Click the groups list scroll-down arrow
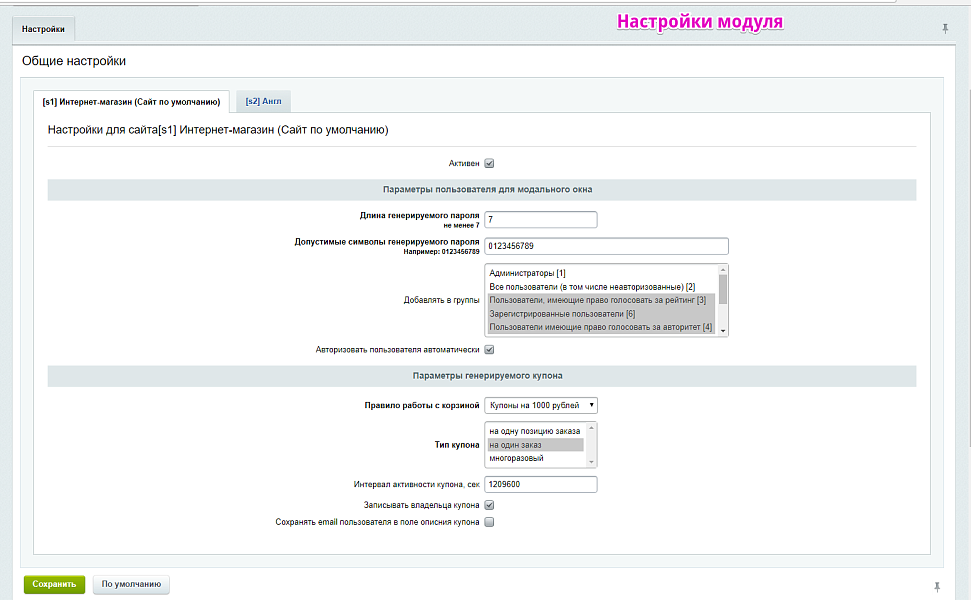This screenshot has width=971, height=600. (723, 330)
